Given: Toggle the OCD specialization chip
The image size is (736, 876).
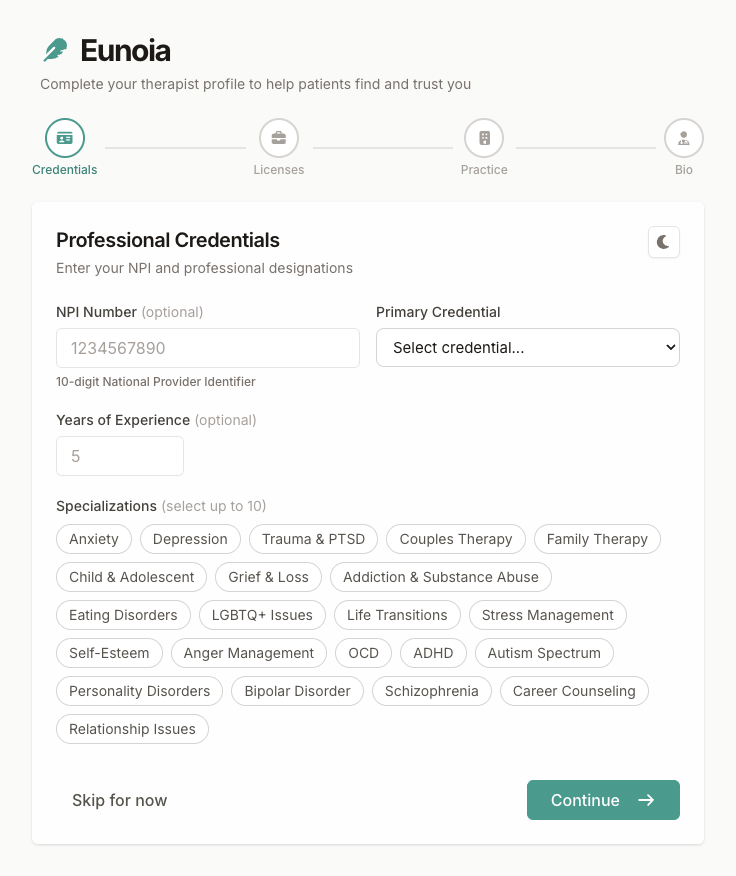Looking at the screenshot, I should [363, 653].
